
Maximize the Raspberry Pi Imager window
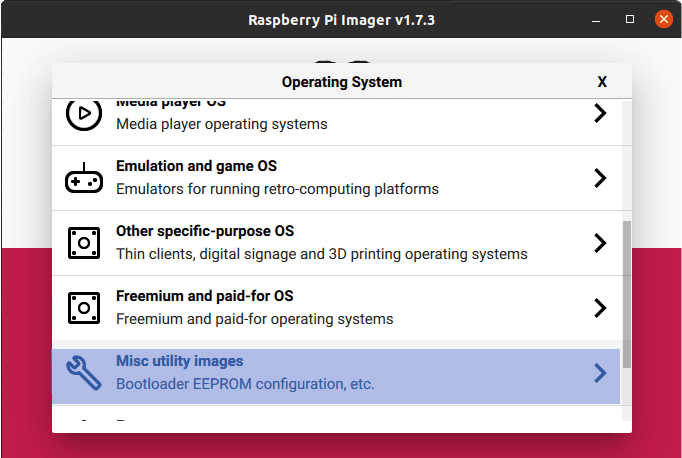[630, 19]
